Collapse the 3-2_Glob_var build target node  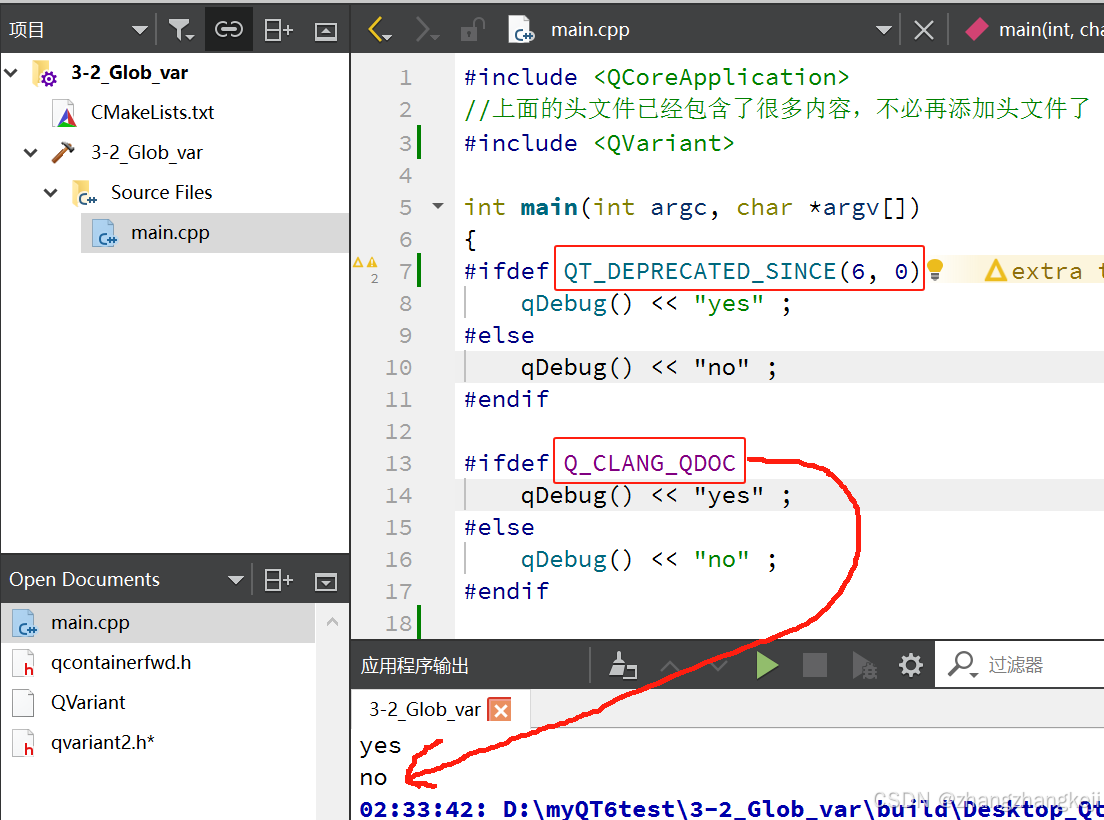pyautogui.click(x=30, y=152)
